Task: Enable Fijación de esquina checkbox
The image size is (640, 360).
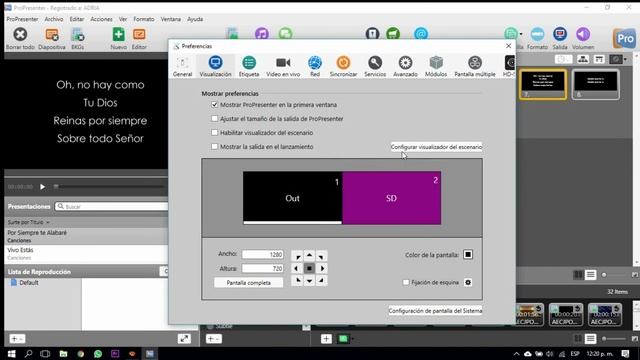Action: coord(406,282)
